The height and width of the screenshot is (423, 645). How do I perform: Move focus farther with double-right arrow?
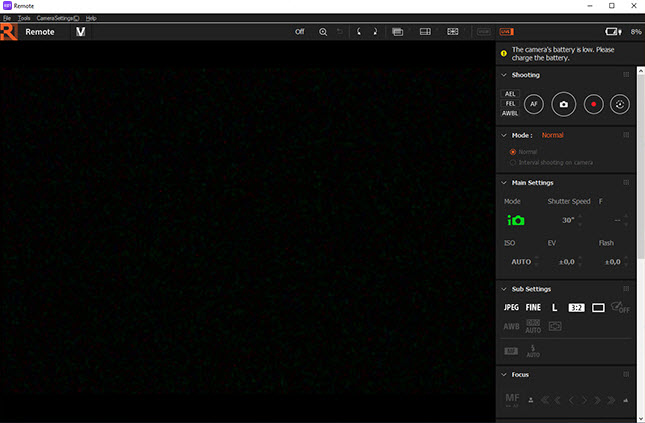tap(597, 400)
